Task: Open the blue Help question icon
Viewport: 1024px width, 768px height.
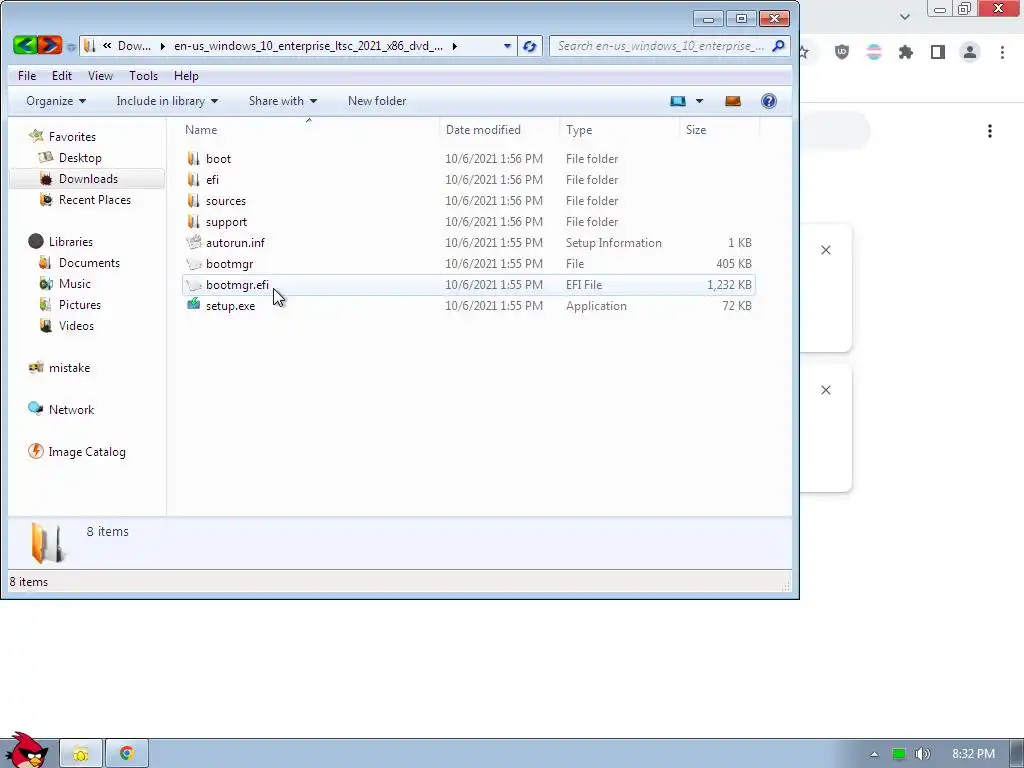Action: [769, 101]
